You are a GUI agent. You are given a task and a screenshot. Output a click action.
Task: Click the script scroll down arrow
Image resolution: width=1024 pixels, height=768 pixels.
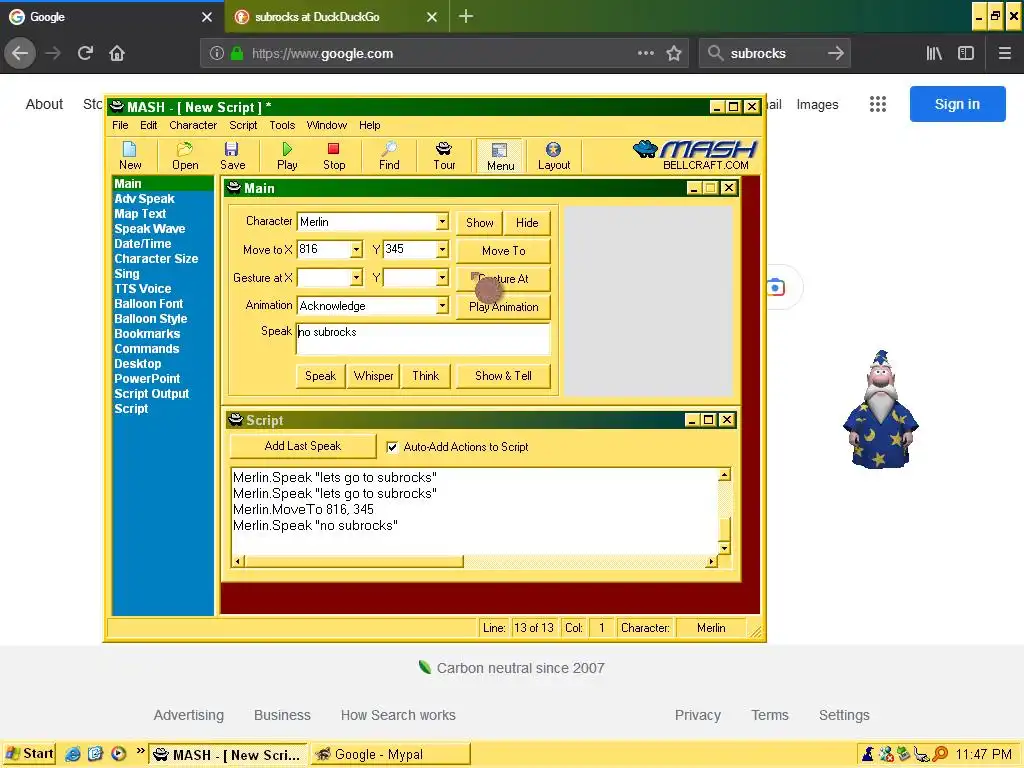pyautogui.click(x=724, y=548)
